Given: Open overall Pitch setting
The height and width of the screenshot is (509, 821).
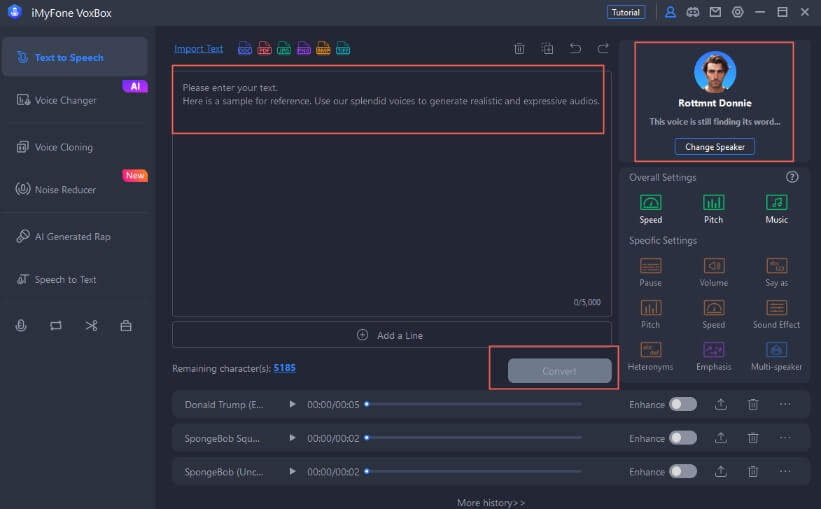Looking at the screenshot, I should (x=714, y=209).
